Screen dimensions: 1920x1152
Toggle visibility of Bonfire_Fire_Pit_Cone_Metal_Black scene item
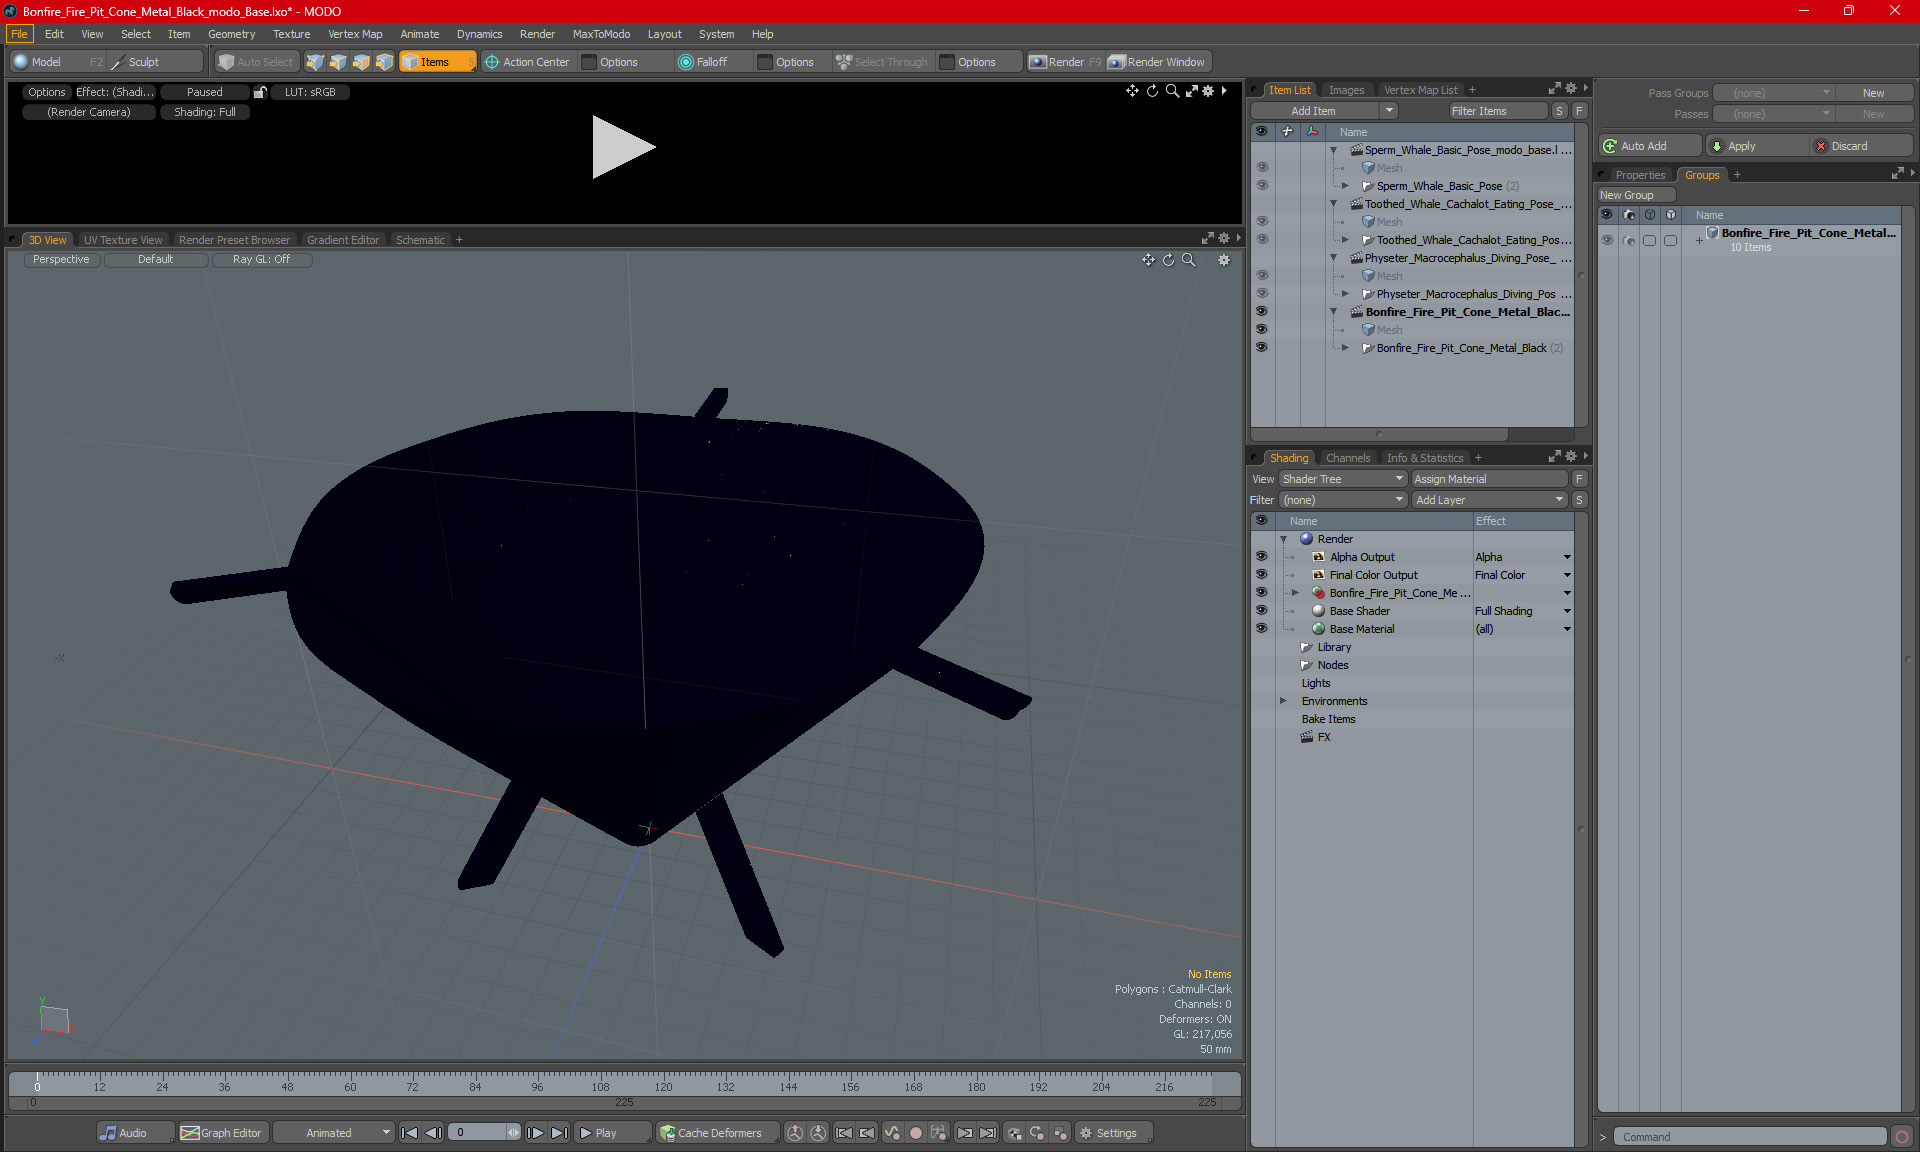1262,312
